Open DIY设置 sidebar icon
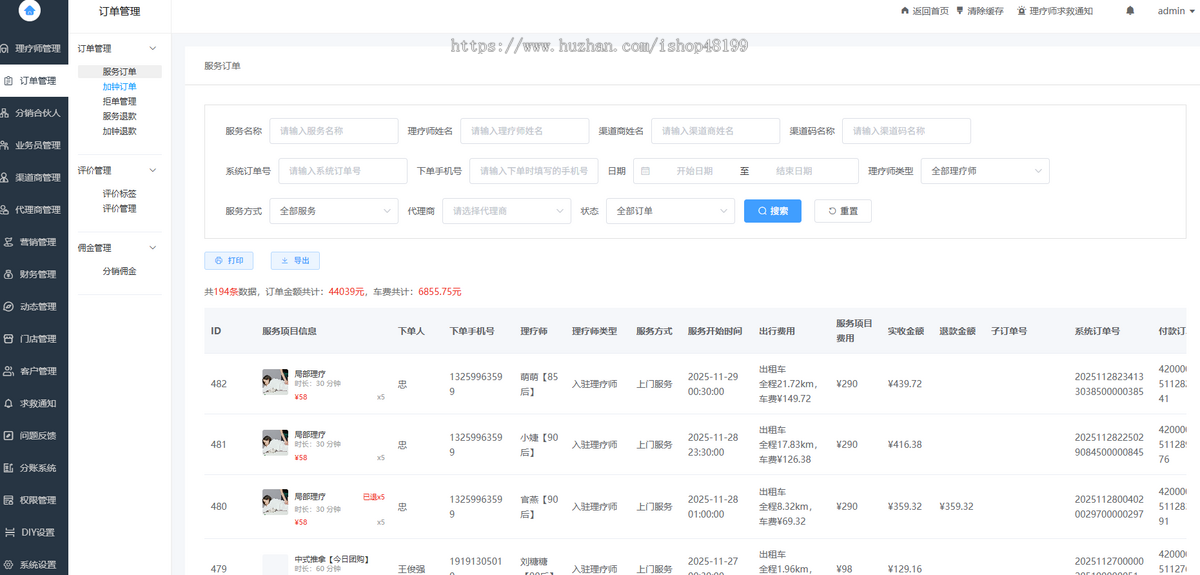Viewport: 1200px width, 575px height. pos(10,532)
